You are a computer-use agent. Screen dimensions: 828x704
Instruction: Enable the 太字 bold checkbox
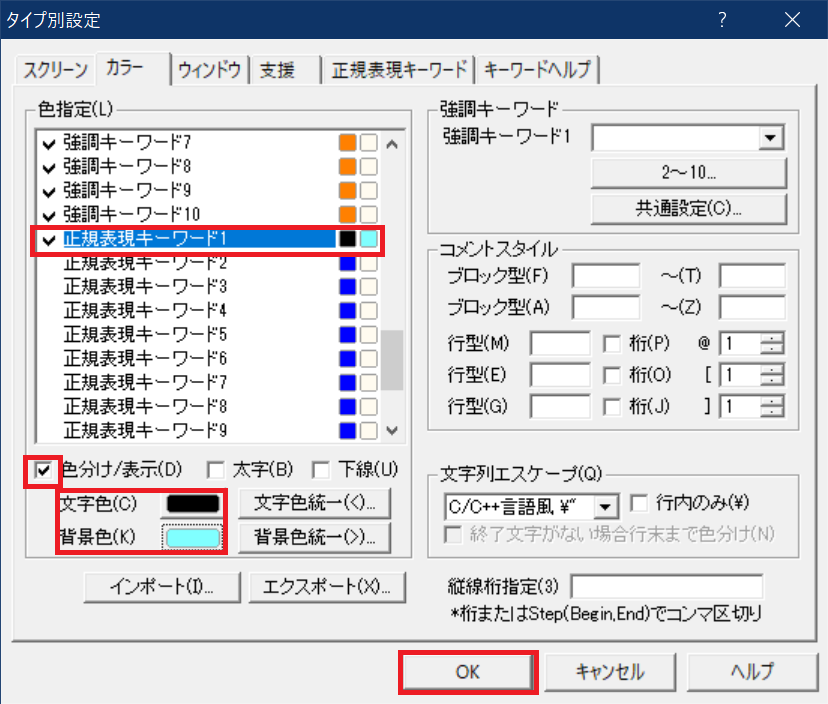click(x=215, y=469)
